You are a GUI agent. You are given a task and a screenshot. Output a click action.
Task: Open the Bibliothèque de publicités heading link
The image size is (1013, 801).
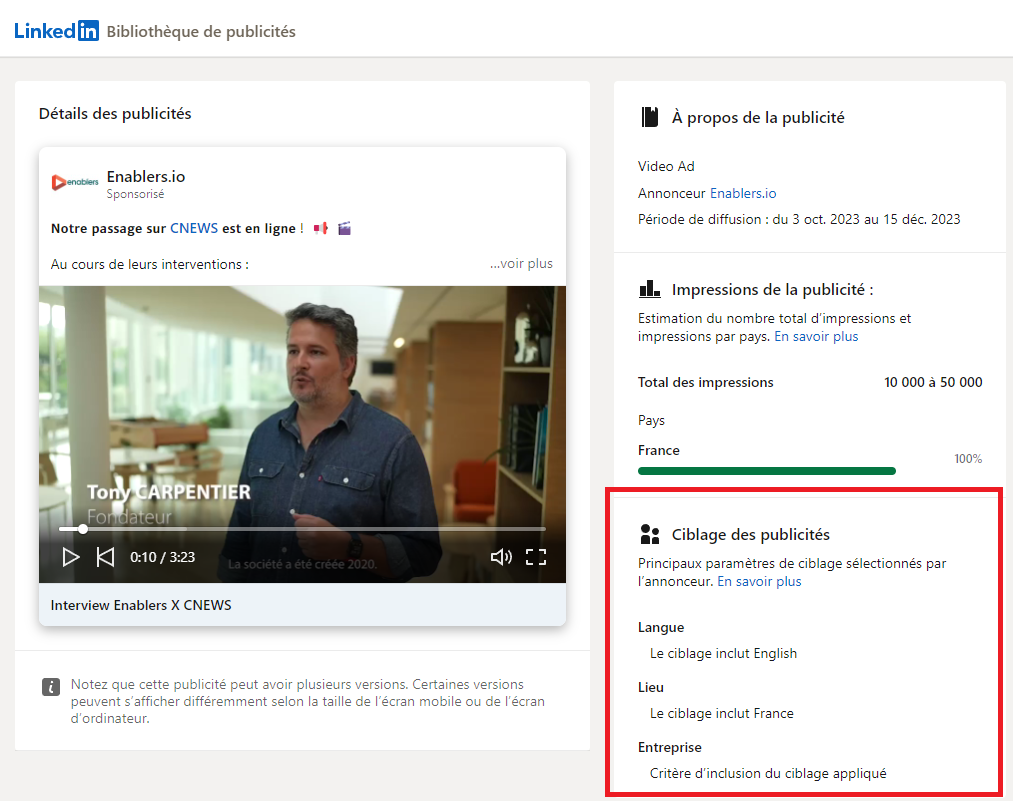click(201, 32)
